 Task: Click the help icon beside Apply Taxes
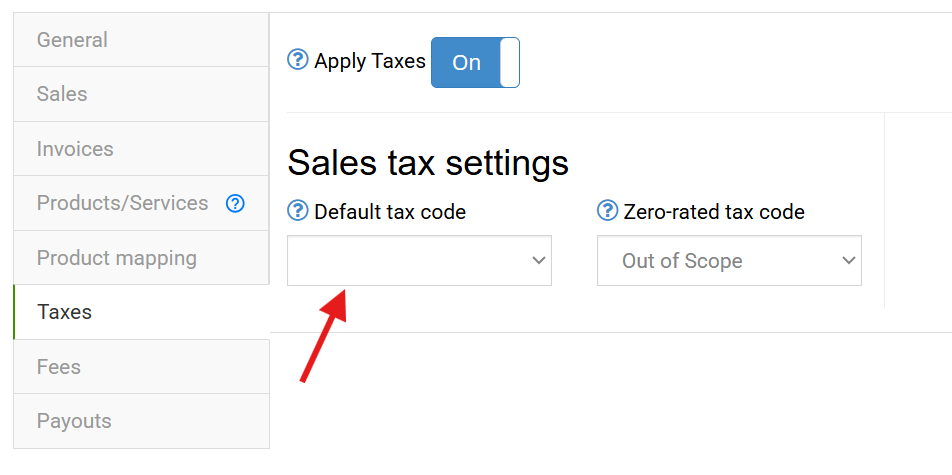pos(297,61)
